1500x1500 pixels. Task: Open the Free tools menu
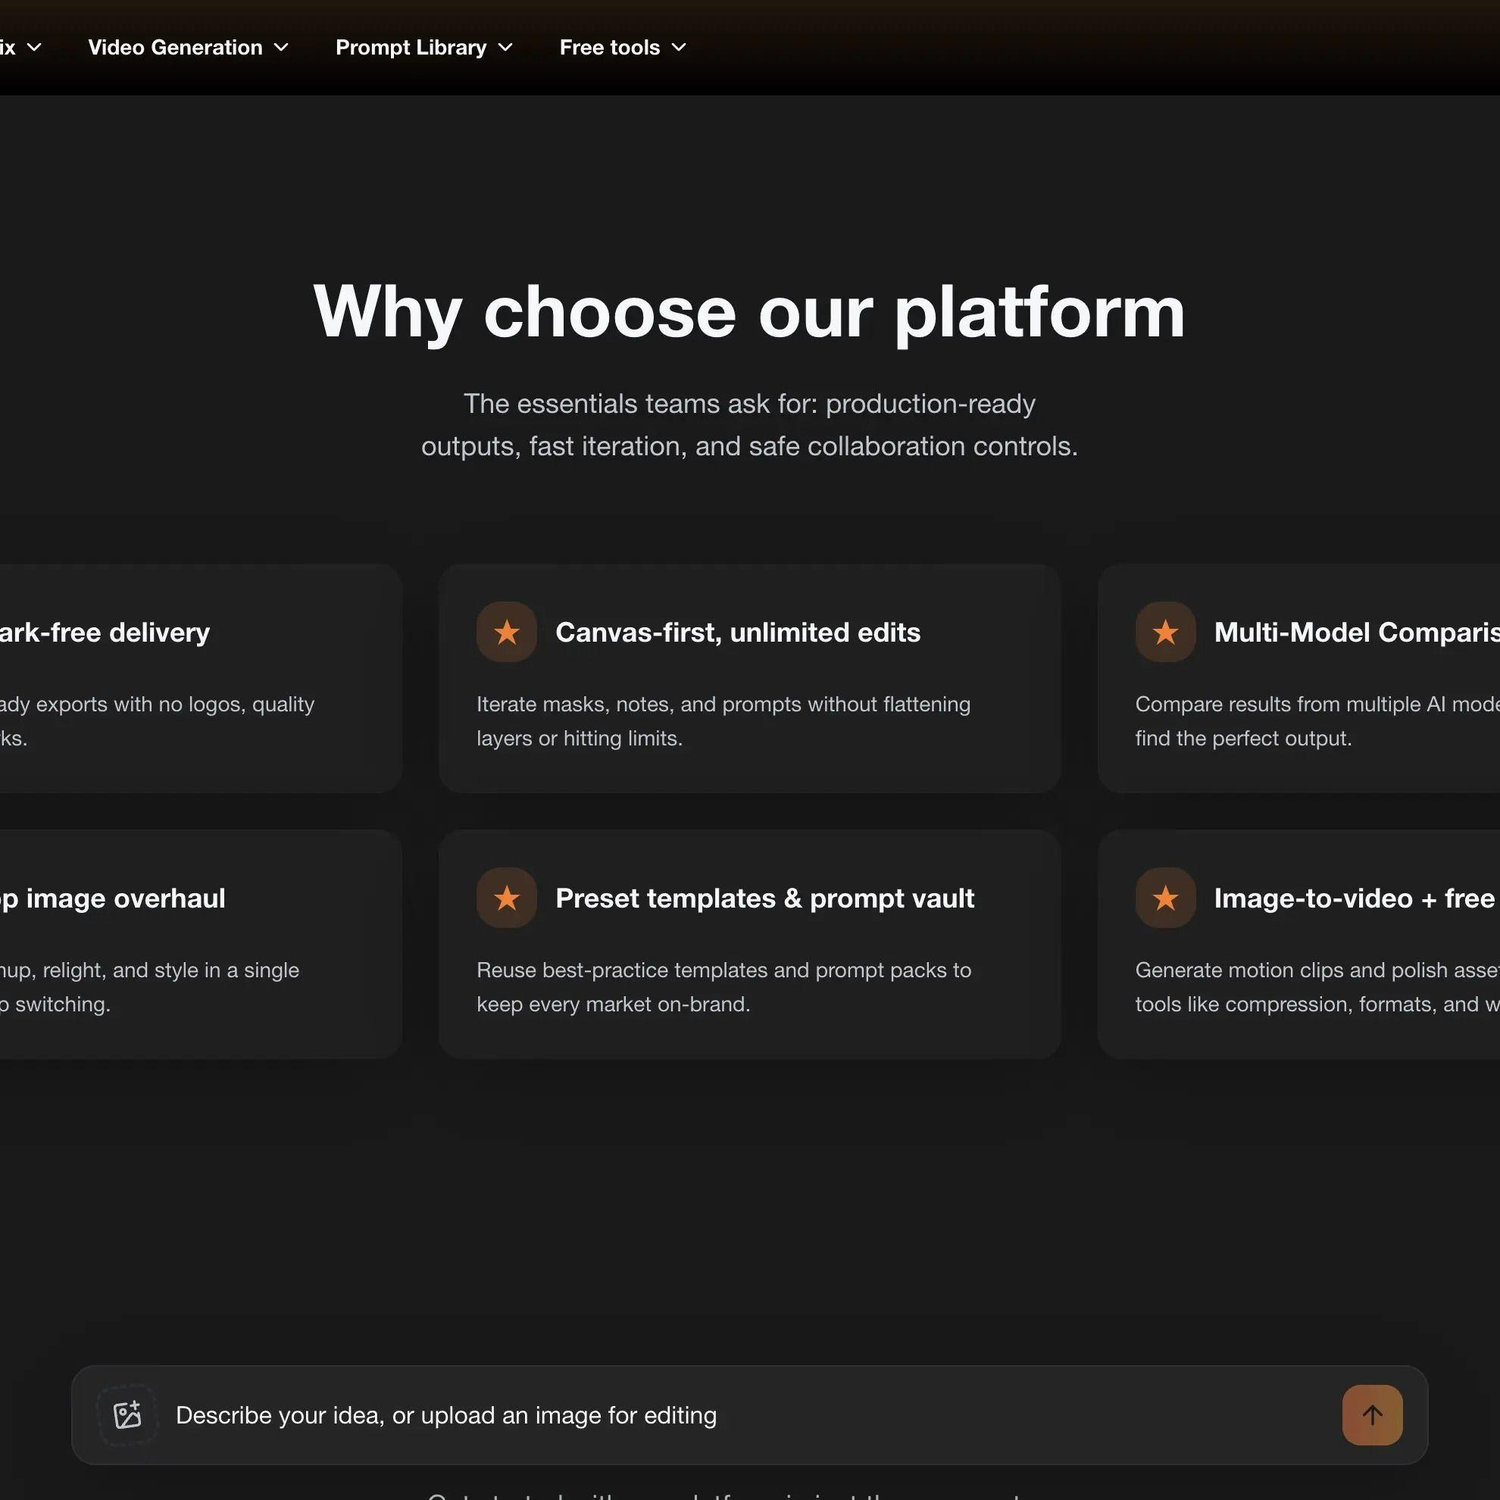[622, 47]
